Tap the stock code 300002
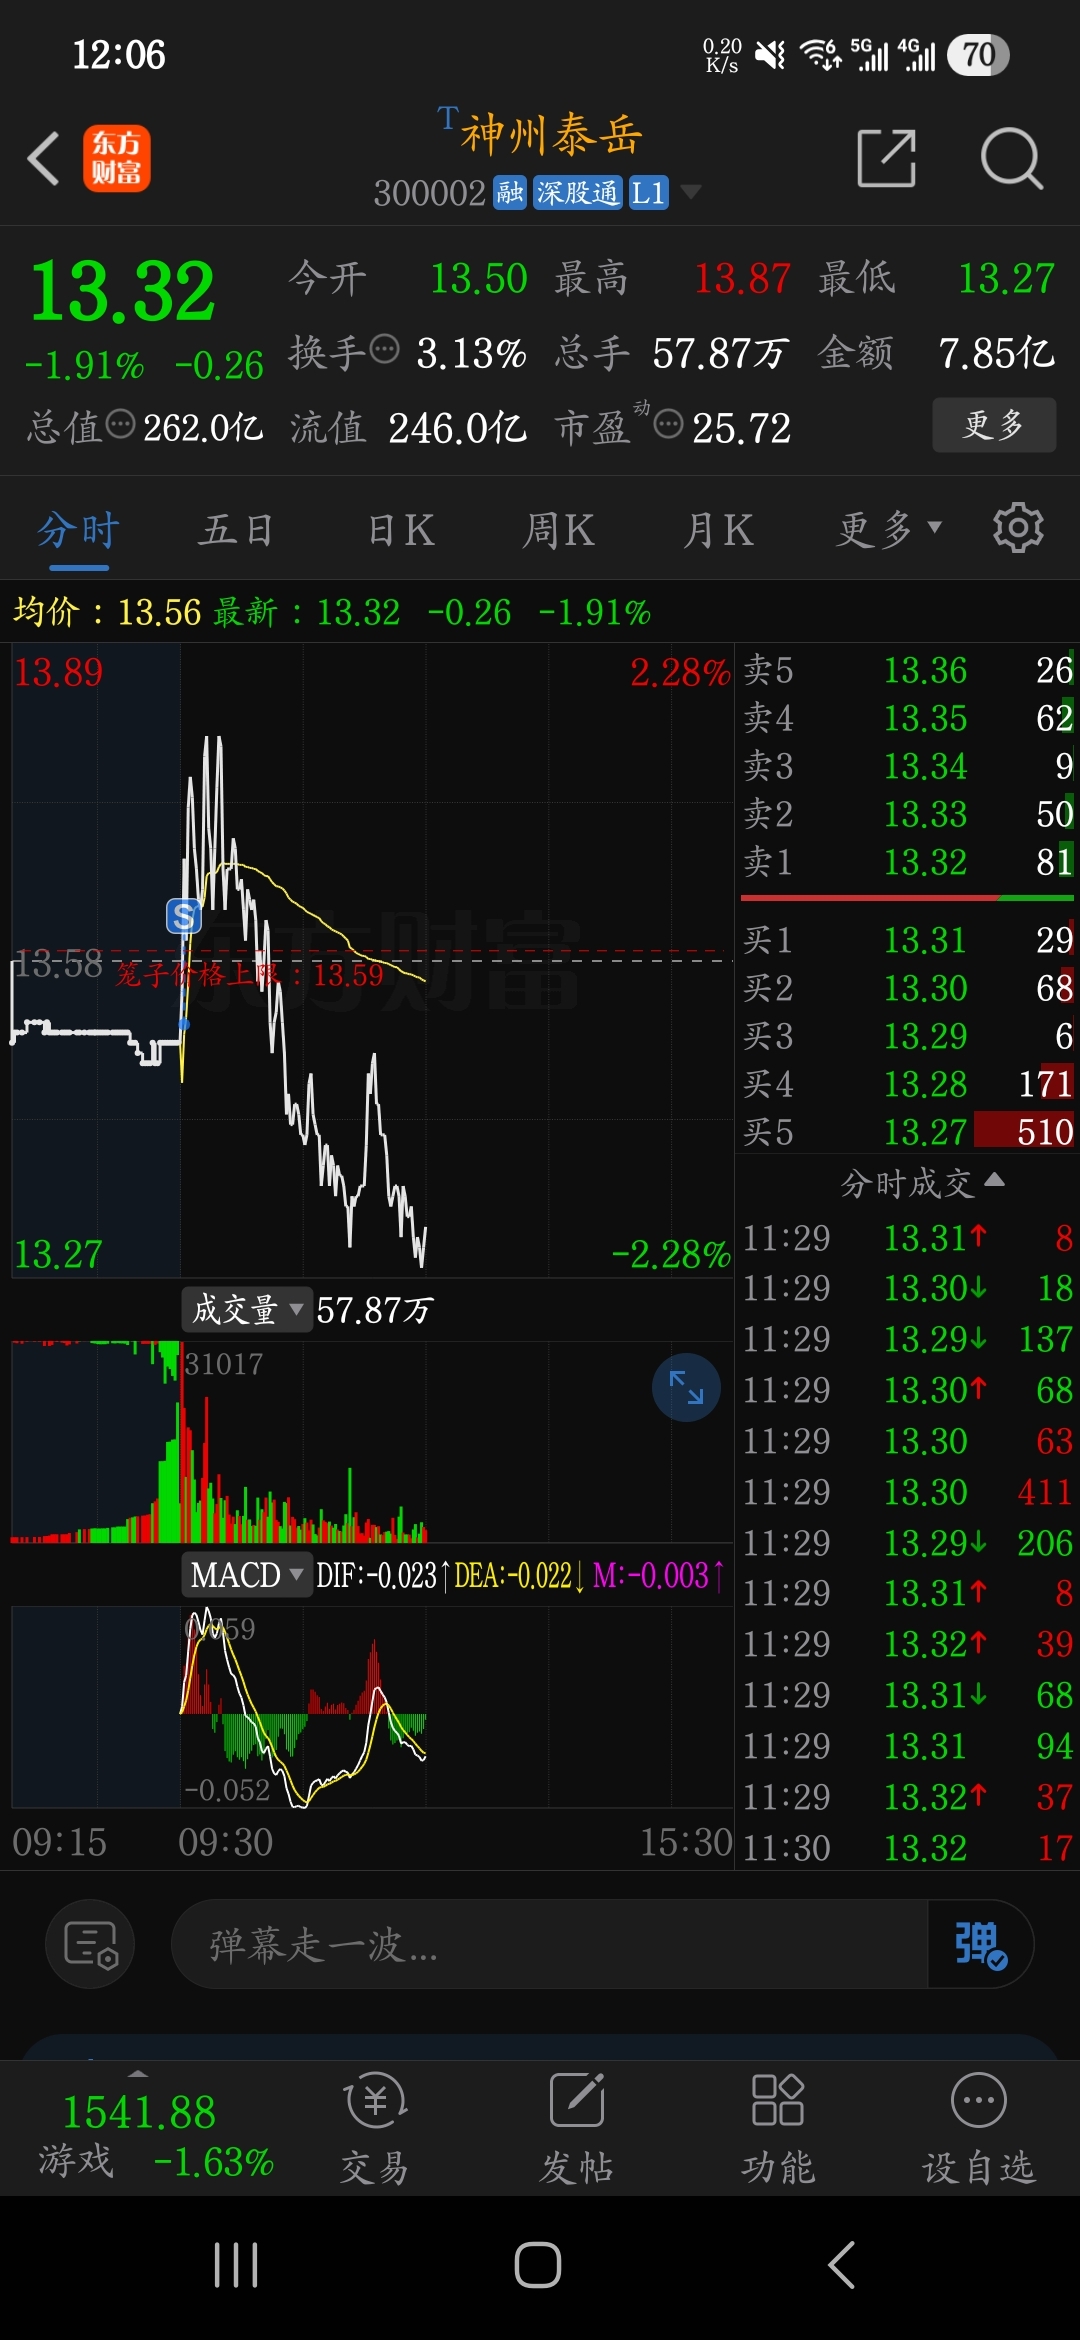 [x=429, y=192]
